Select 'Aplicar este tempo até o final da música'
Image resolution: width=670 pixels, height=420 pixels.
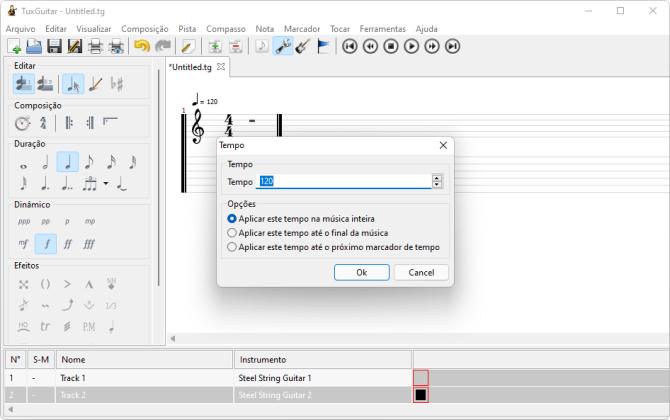pos(233,232)
